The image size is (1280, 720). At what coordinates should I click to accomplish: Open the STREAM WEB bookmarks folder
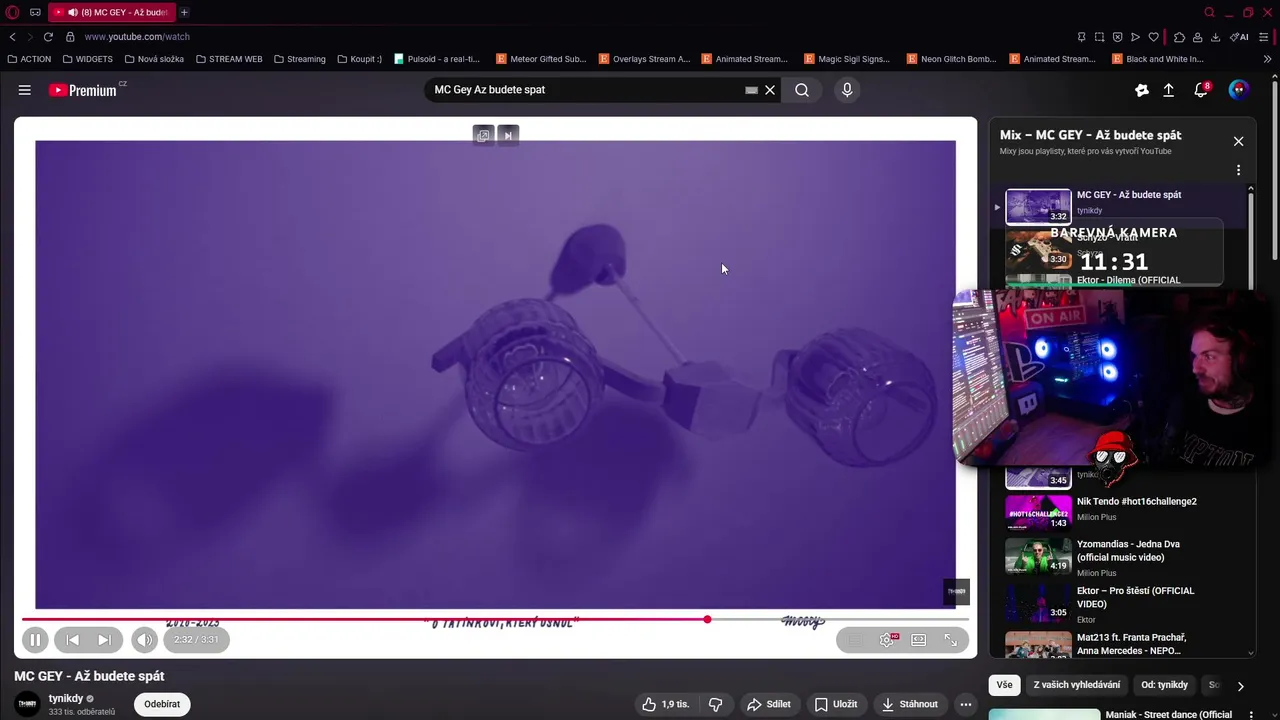[229, 59]
